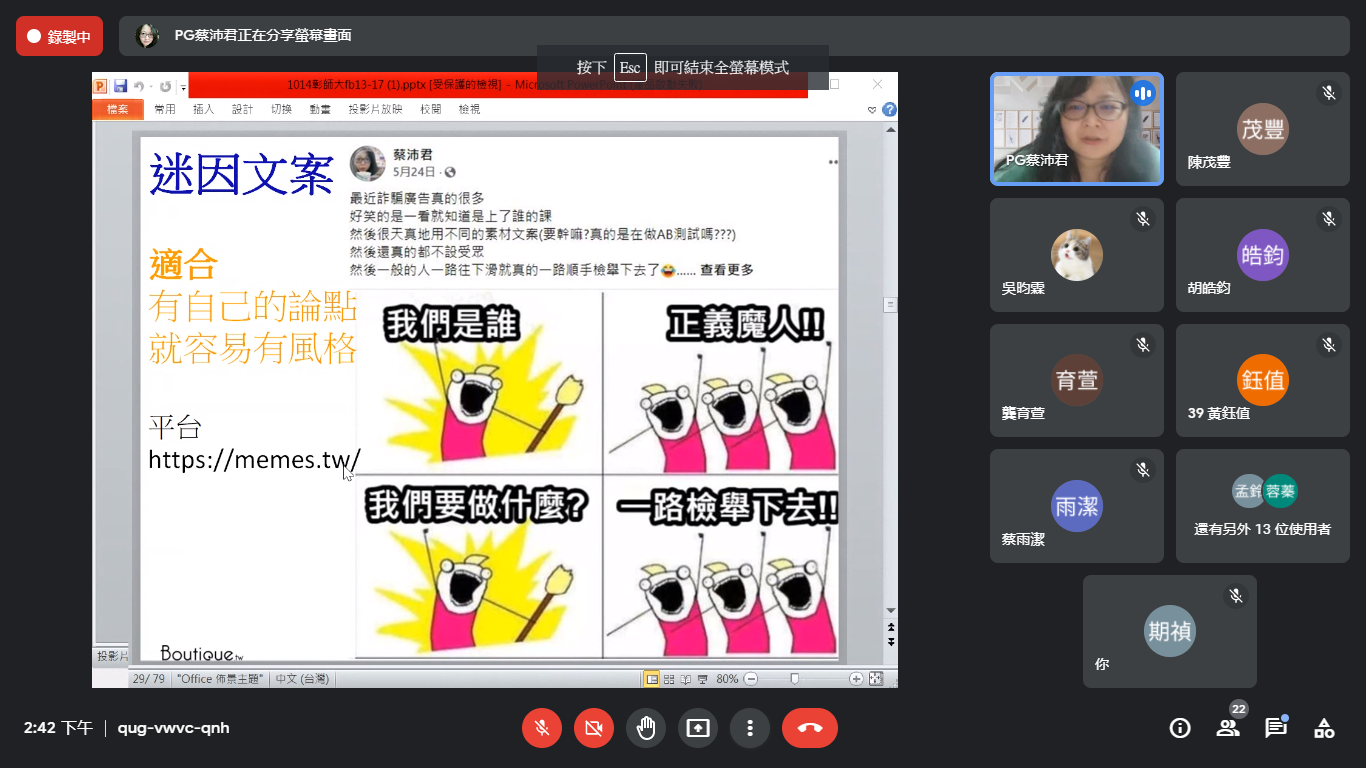Click 查看更多 in the Facebook post
Image resolution: width=1366 pixels, height=768 pixels.
[727, 270]
